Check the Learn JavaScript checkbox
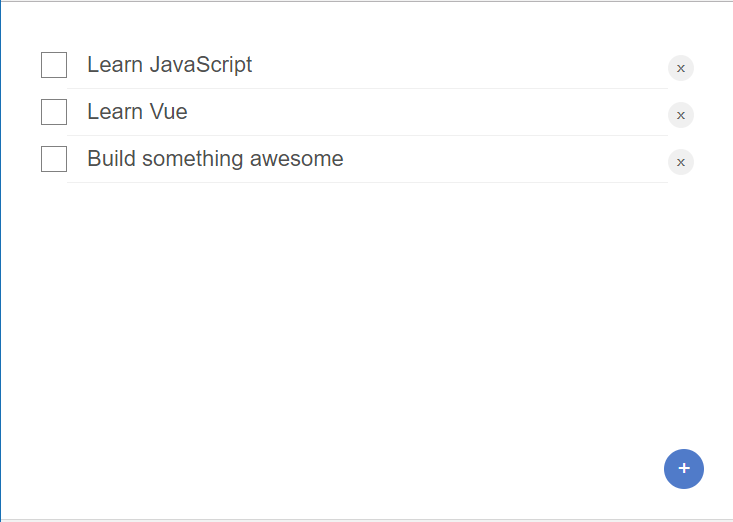This screenshot has width=733, height=522. [54, 65]
